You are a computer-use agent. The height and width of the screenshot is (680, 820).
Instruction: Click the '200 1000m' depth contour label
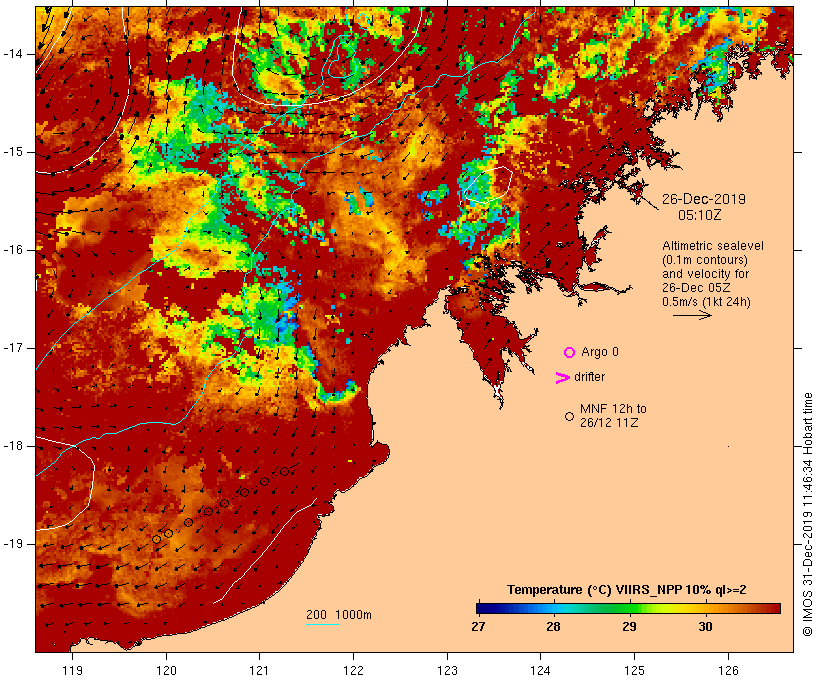(x=339, y=615)
